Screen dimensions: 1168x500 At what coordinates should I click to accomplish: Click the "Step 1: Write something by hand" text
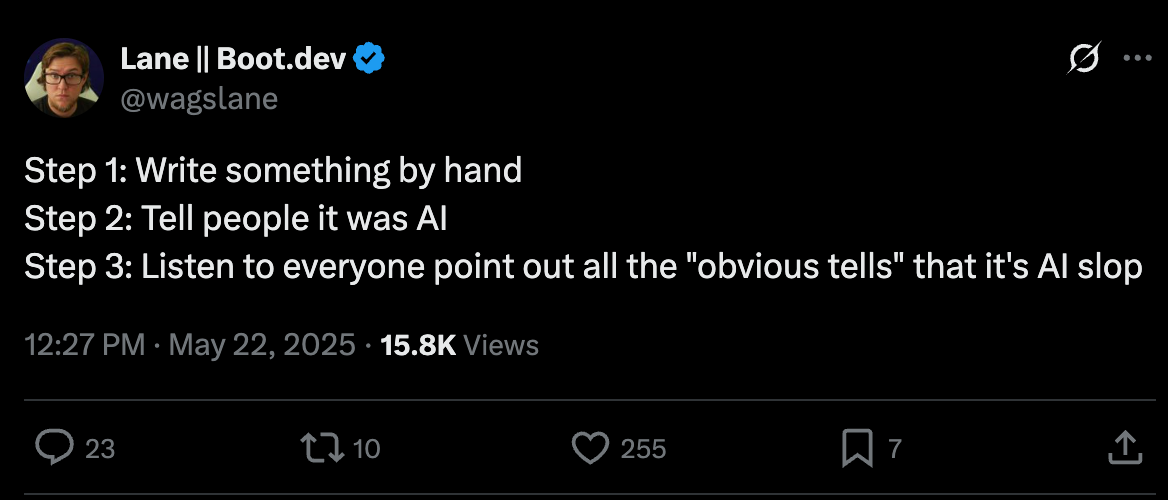click(x=273, y=170)
